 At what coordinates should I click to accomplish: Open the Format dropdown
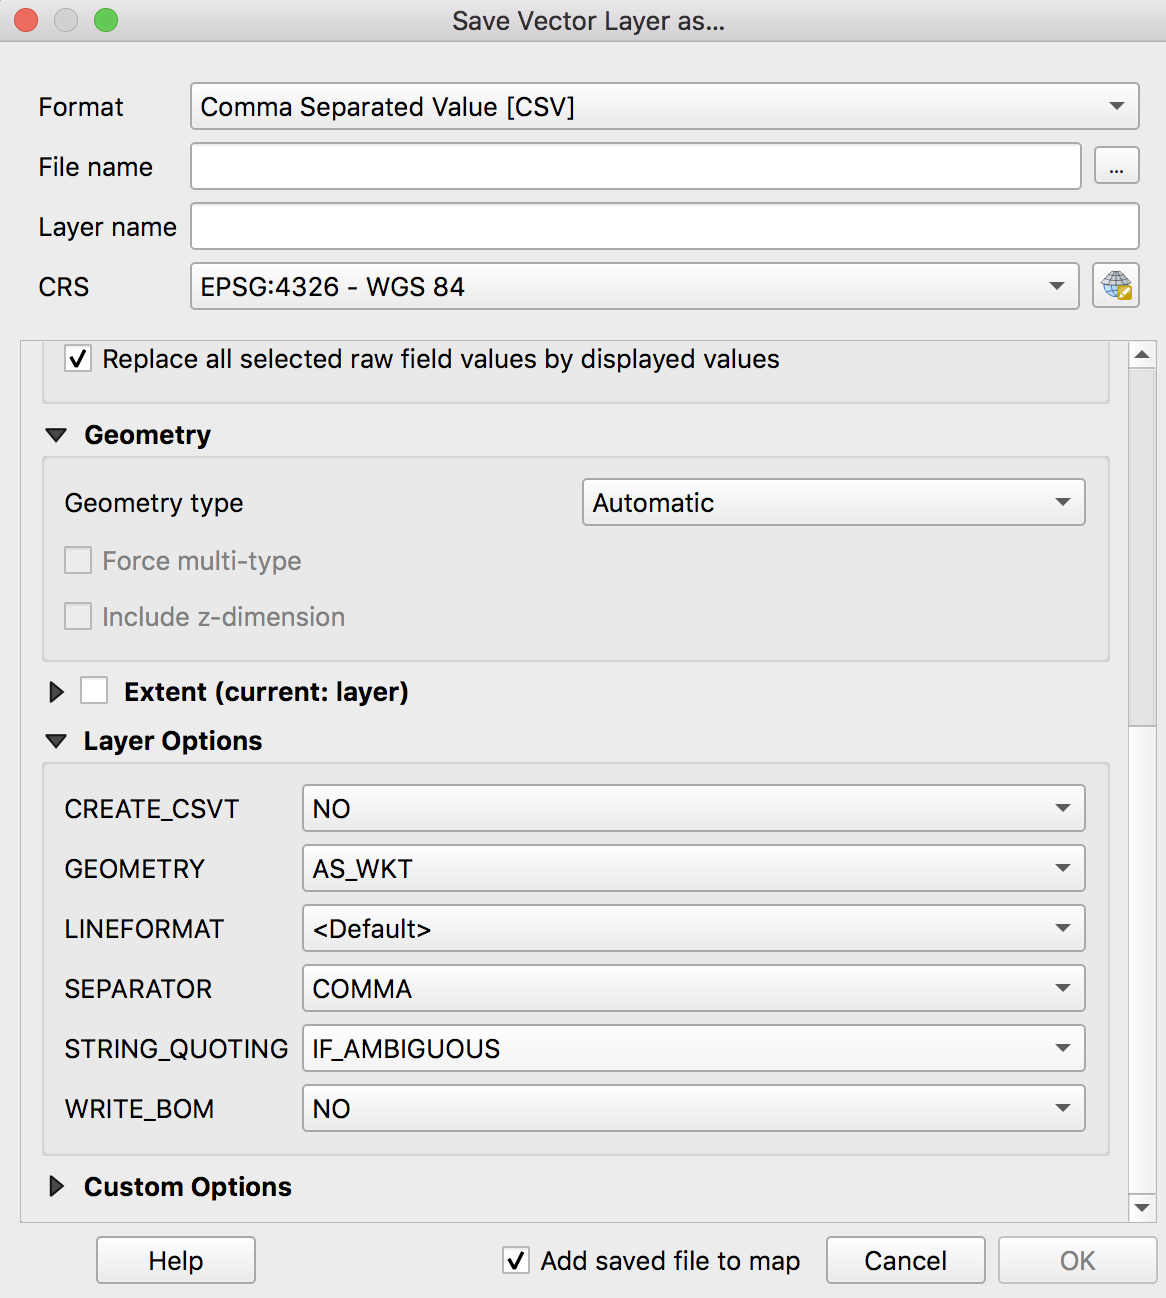[664, 107]
